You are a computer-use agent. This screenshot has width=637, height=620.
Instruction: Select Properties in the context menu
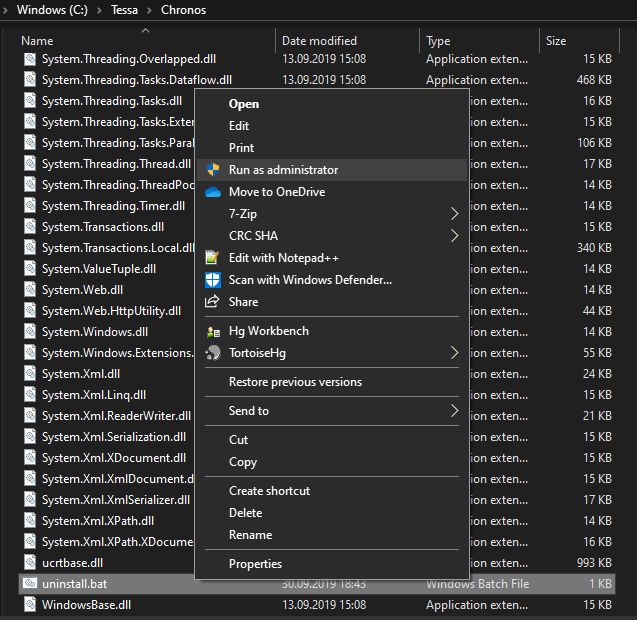click(255, 564)
